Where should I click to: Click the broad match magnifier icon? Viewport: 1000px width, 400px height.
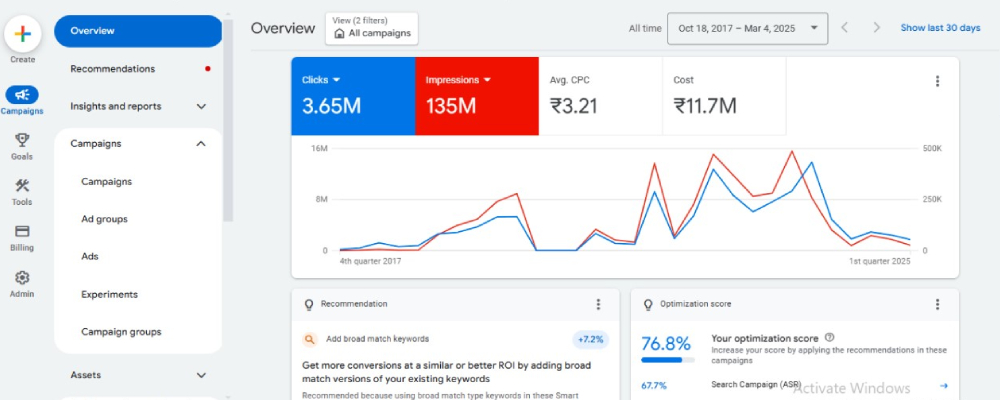click(x=309, y=339)
